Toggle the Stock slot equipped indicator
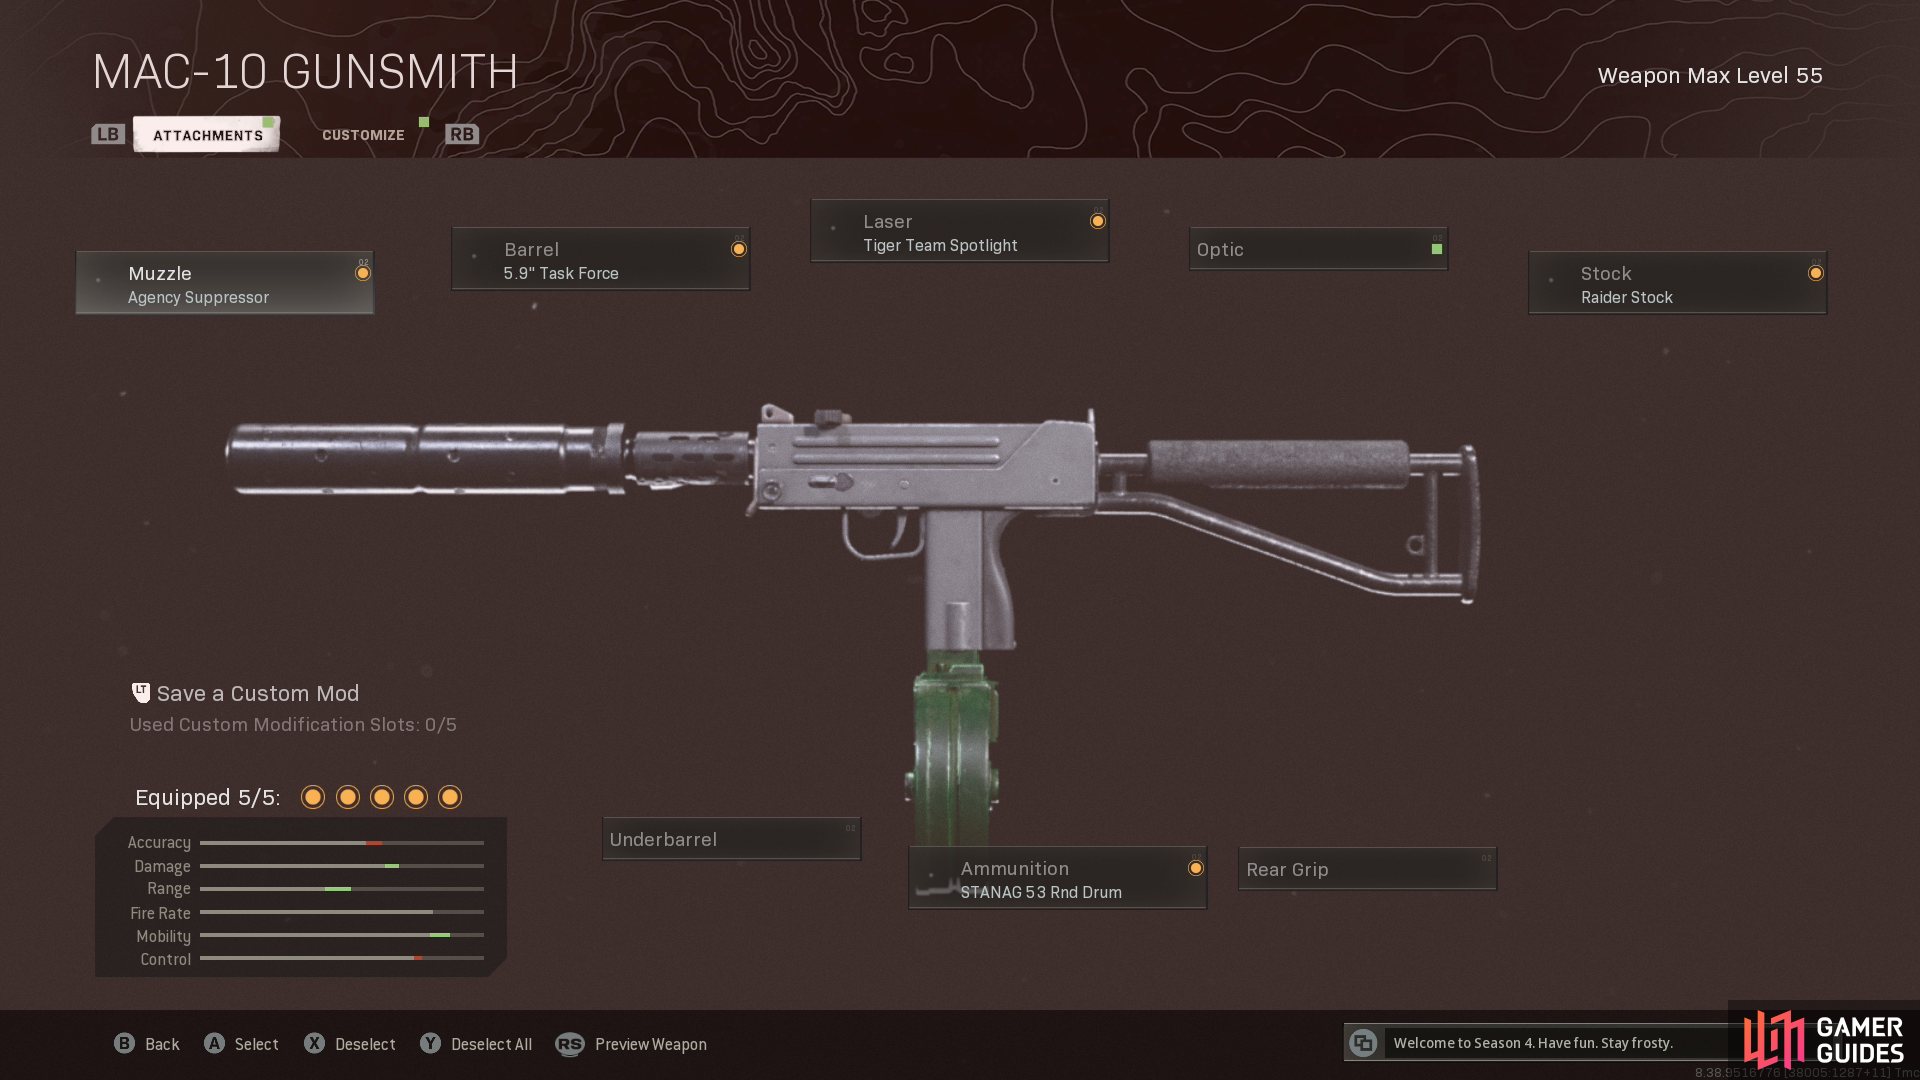Screen dimensions: 1920x1080 [x=1816, y=273]
